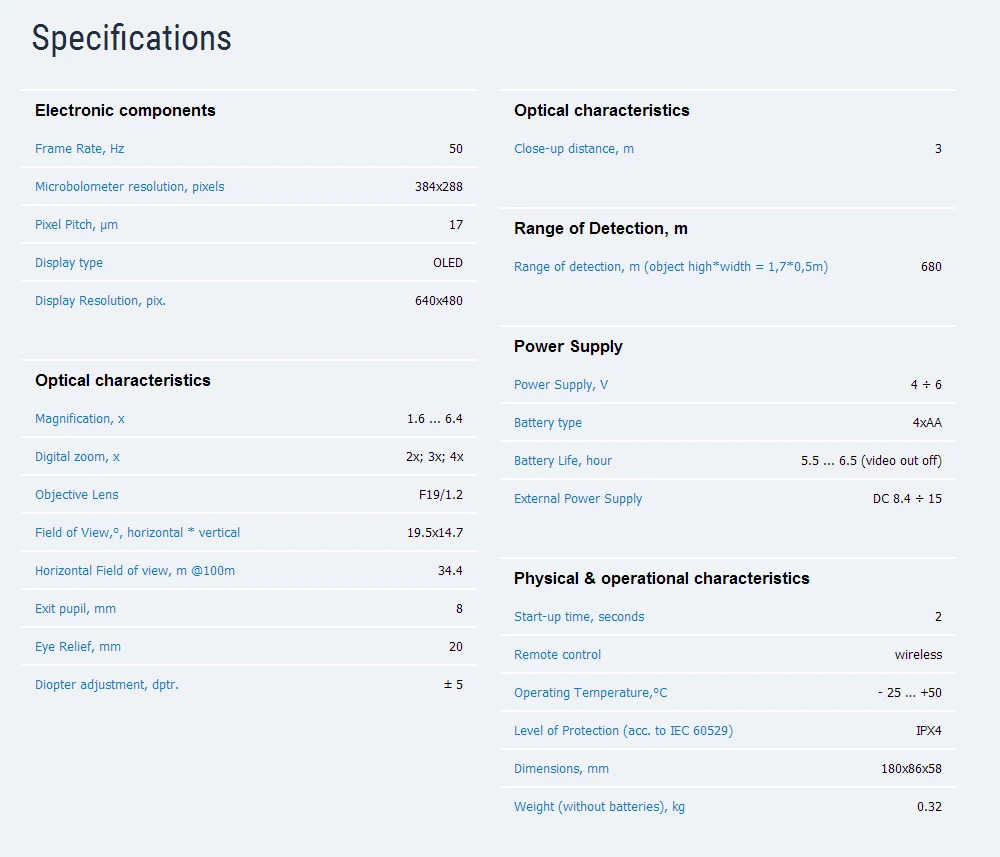The image size is (1000, 857).
Task: Click the Frame Rate value 50
Action: click(x=456, y=149)
